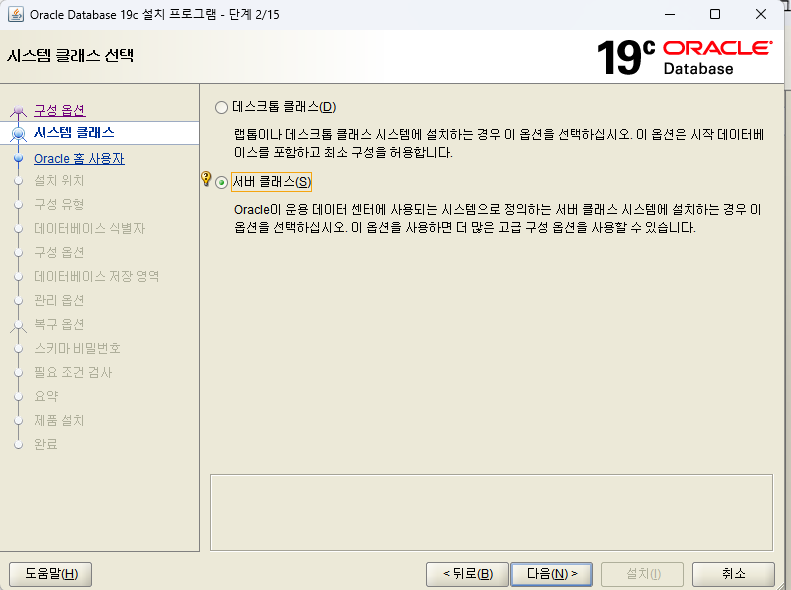Click 복구 옵션 step in sidebar
Viewport: 791px width, 590px height.
coord(59,324)
